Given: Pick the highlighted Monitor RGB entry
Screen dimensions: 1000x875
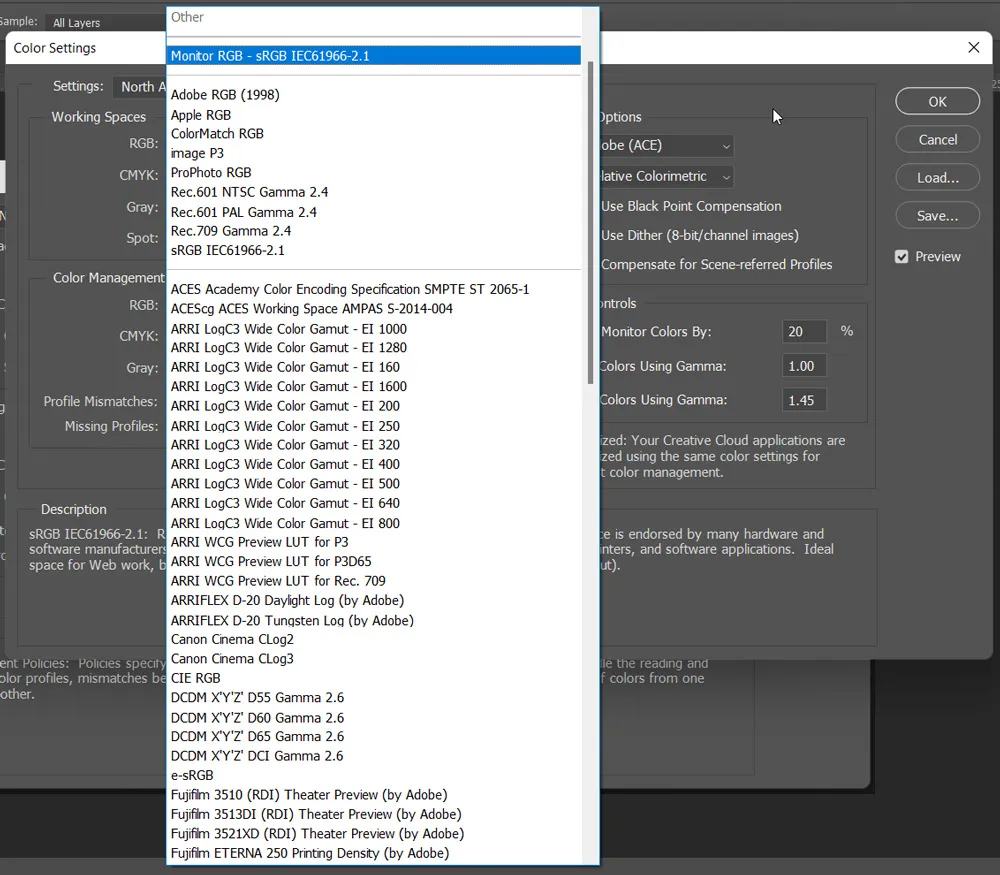Looking at the screenshot, I should (x=270, y=56).
